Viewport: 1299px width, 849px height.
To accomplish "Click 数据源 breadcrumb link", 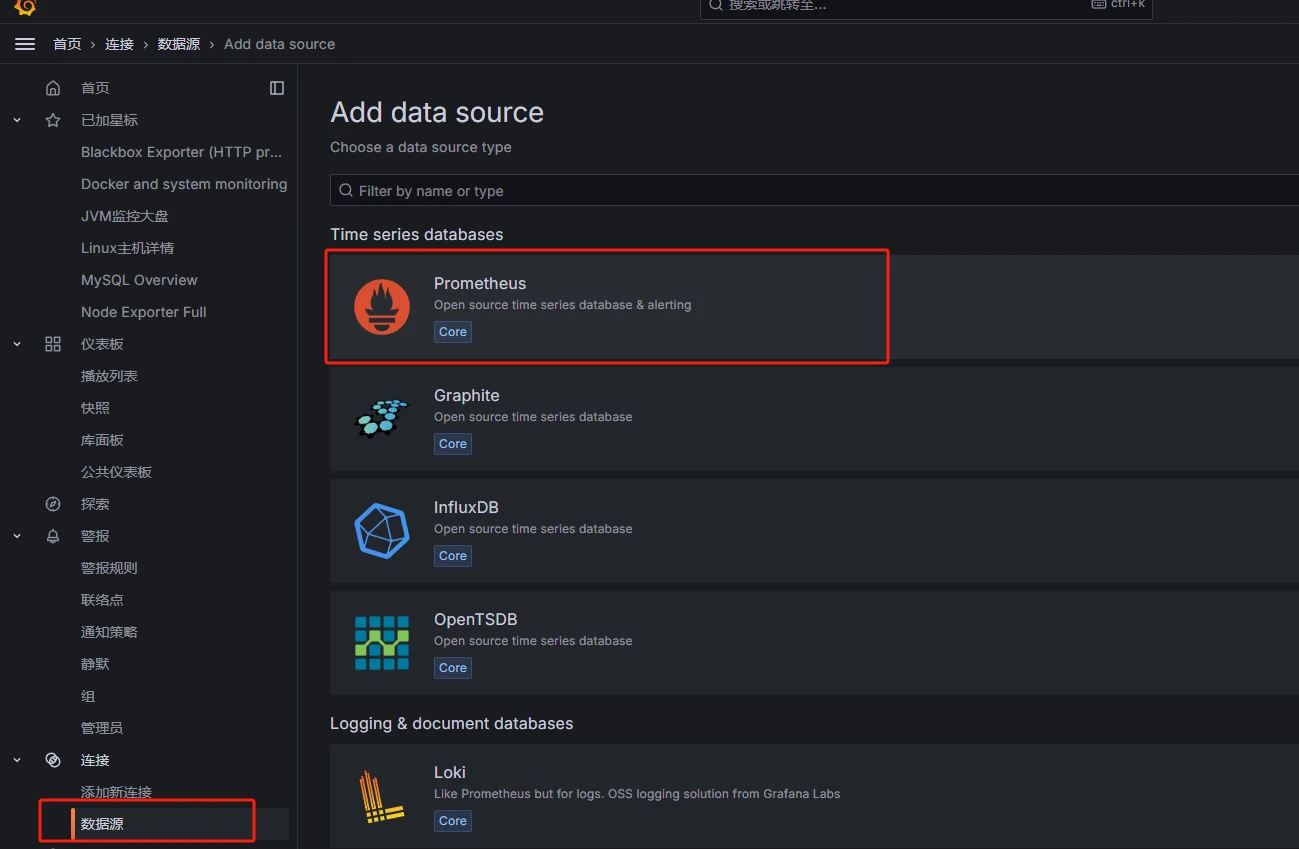I will pyautogui.click(x=179, y=44).
